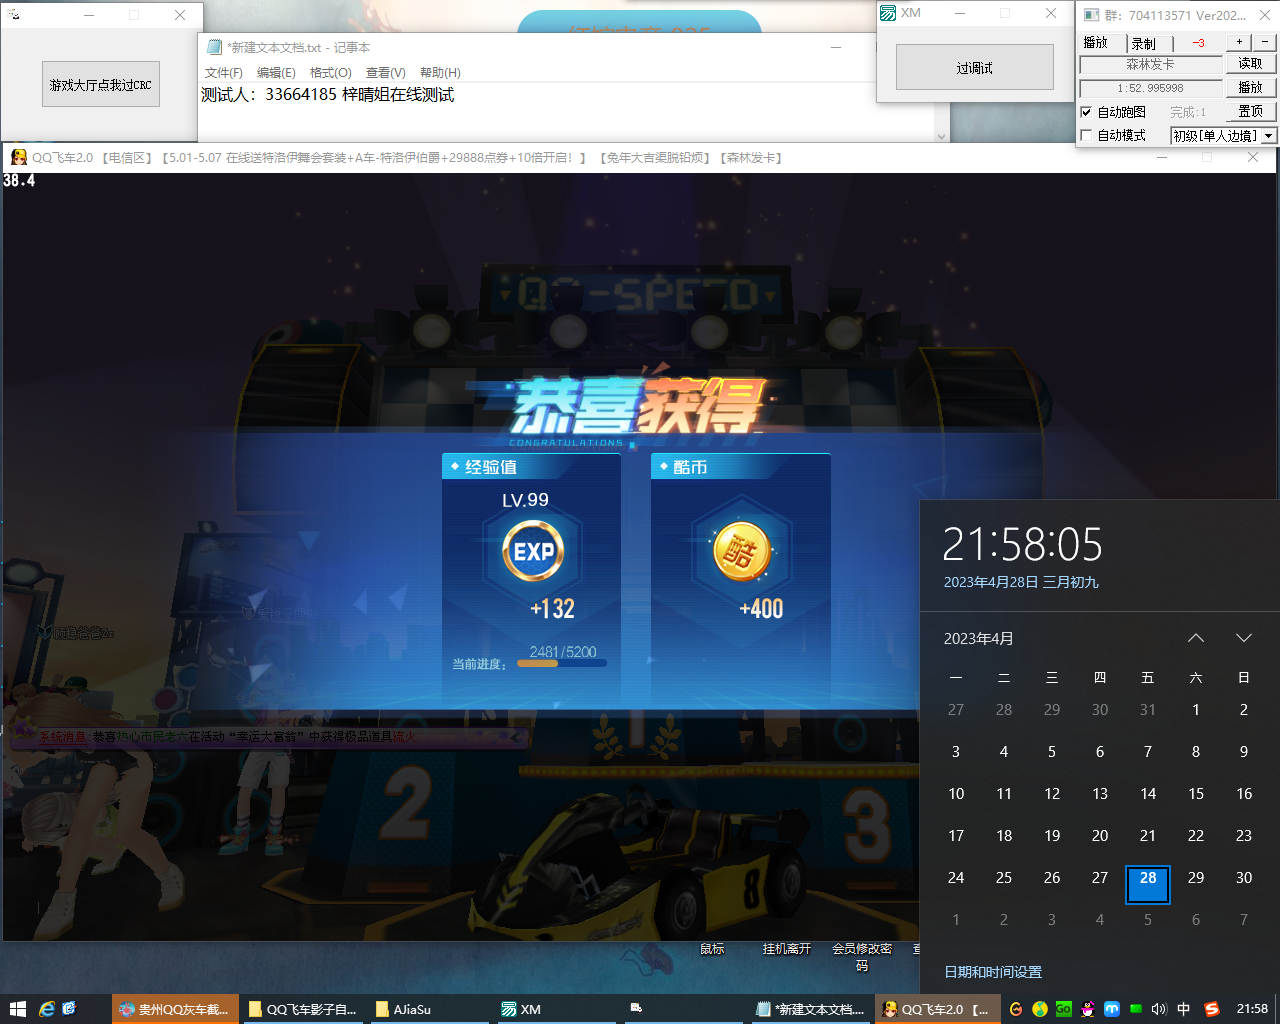Launch Internet Explorer from the taskbar
Screen dimensions: 1280x1024
(46, 1009)
